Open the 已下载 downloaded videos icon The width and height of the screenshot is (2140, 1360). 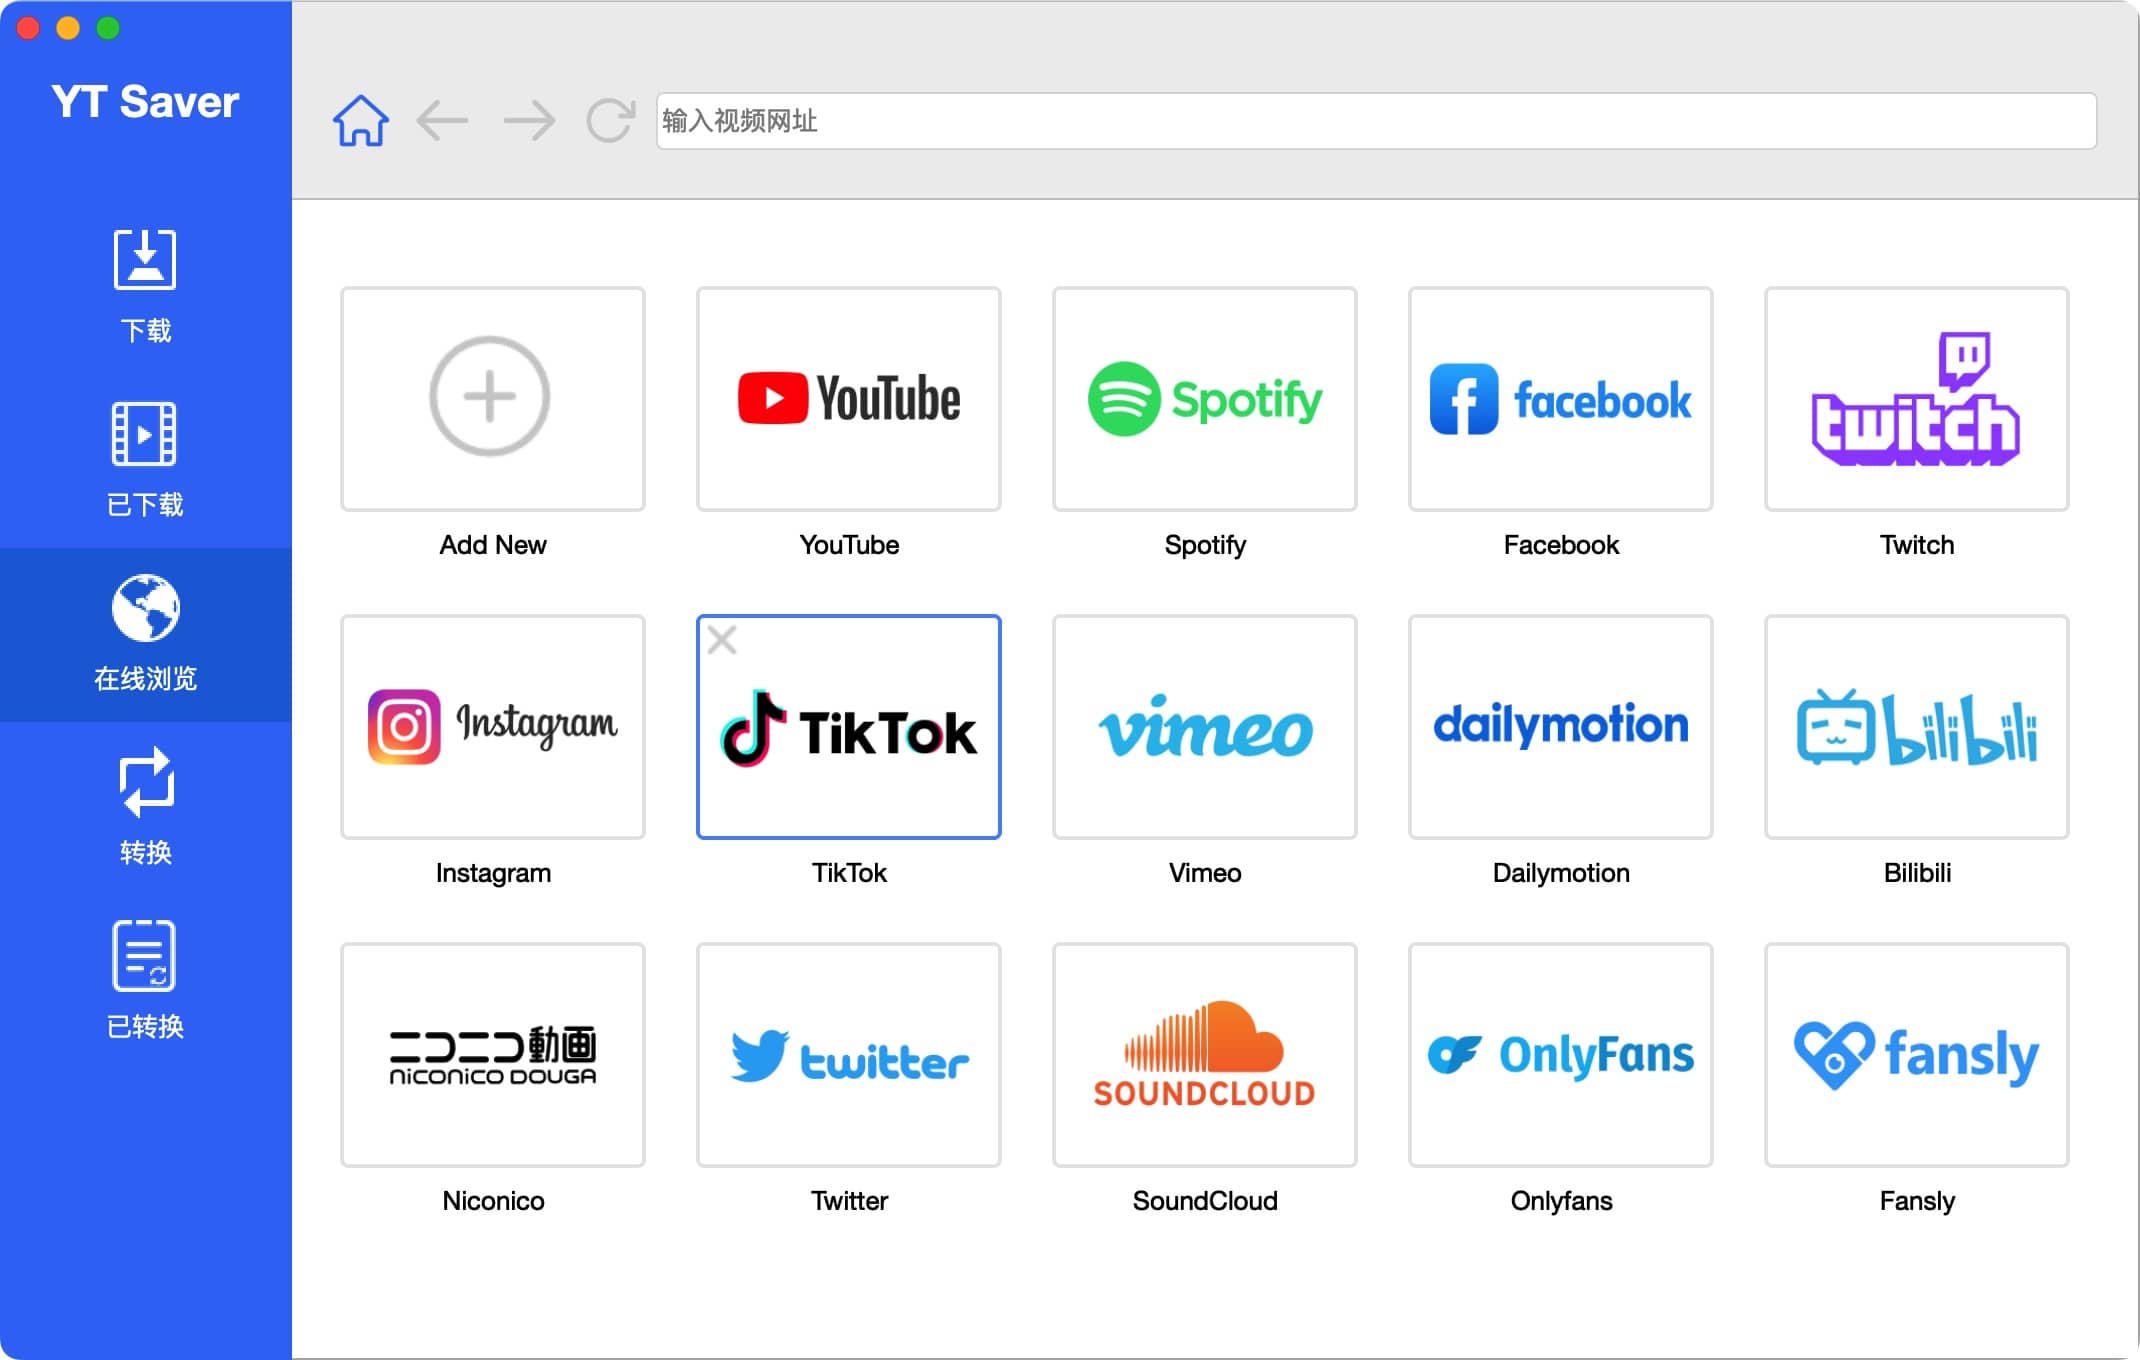coord(145,434)
